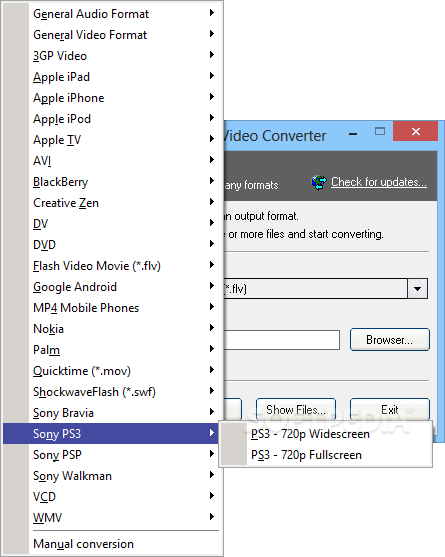Choose BlackBerry in the format list

pyautogui.click(x=112, y=182)
